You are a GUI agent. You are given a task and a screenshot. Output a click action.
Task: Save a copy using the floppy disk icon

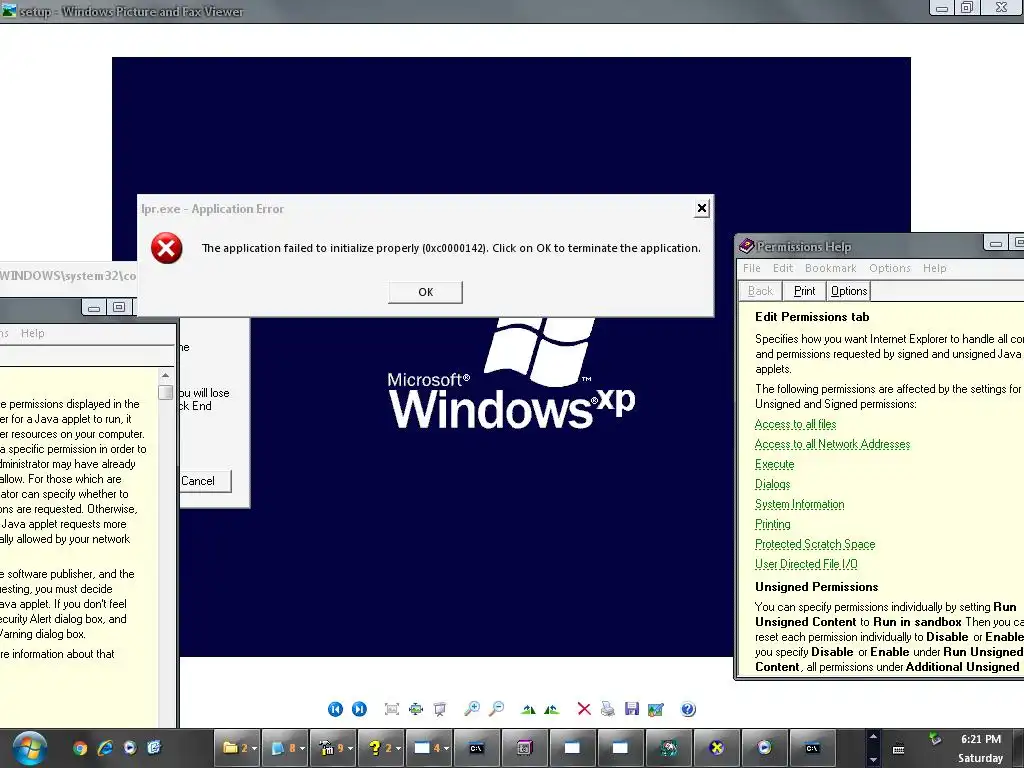pos(632,709)
